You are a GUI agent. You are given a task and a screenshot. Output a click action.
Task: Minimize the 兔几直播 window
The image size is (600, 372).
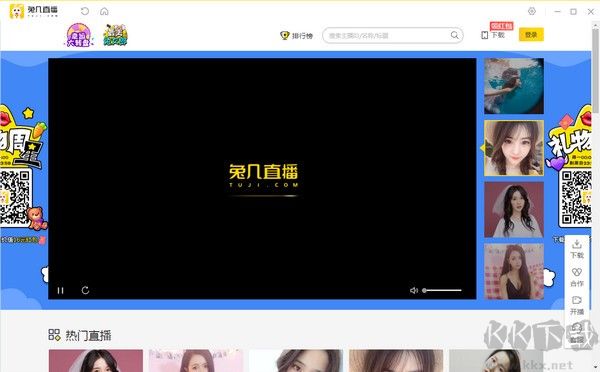coord(557,11)
